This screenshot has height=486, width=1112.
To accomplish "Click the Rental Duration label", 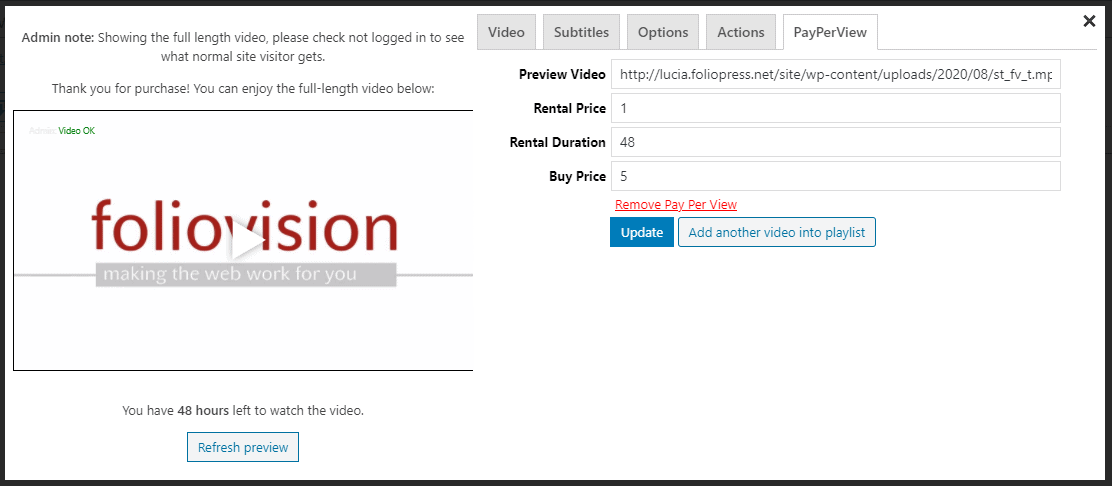I will [x=558, y=142].
